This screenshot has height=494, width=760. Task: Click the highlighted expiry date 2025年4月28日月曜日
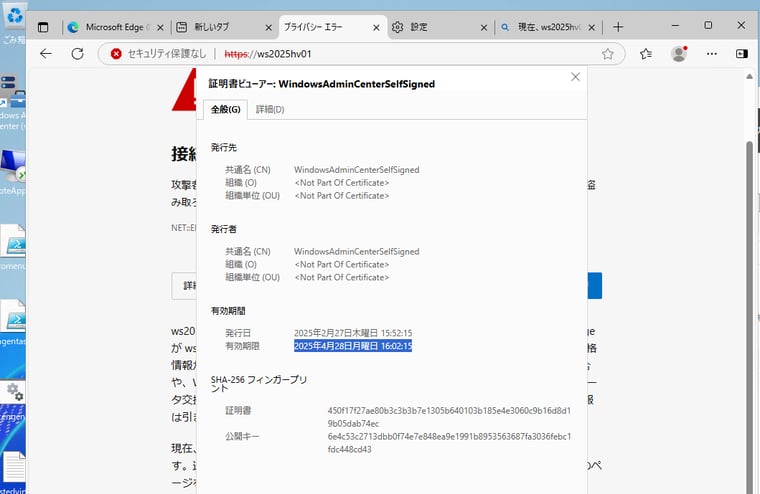[353, 346]
